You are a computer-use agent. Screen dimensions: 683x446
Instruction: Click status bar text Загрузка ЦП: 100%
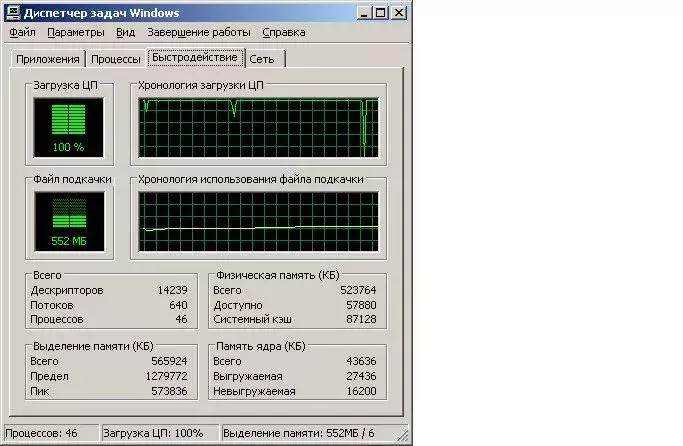click(153, 433)
